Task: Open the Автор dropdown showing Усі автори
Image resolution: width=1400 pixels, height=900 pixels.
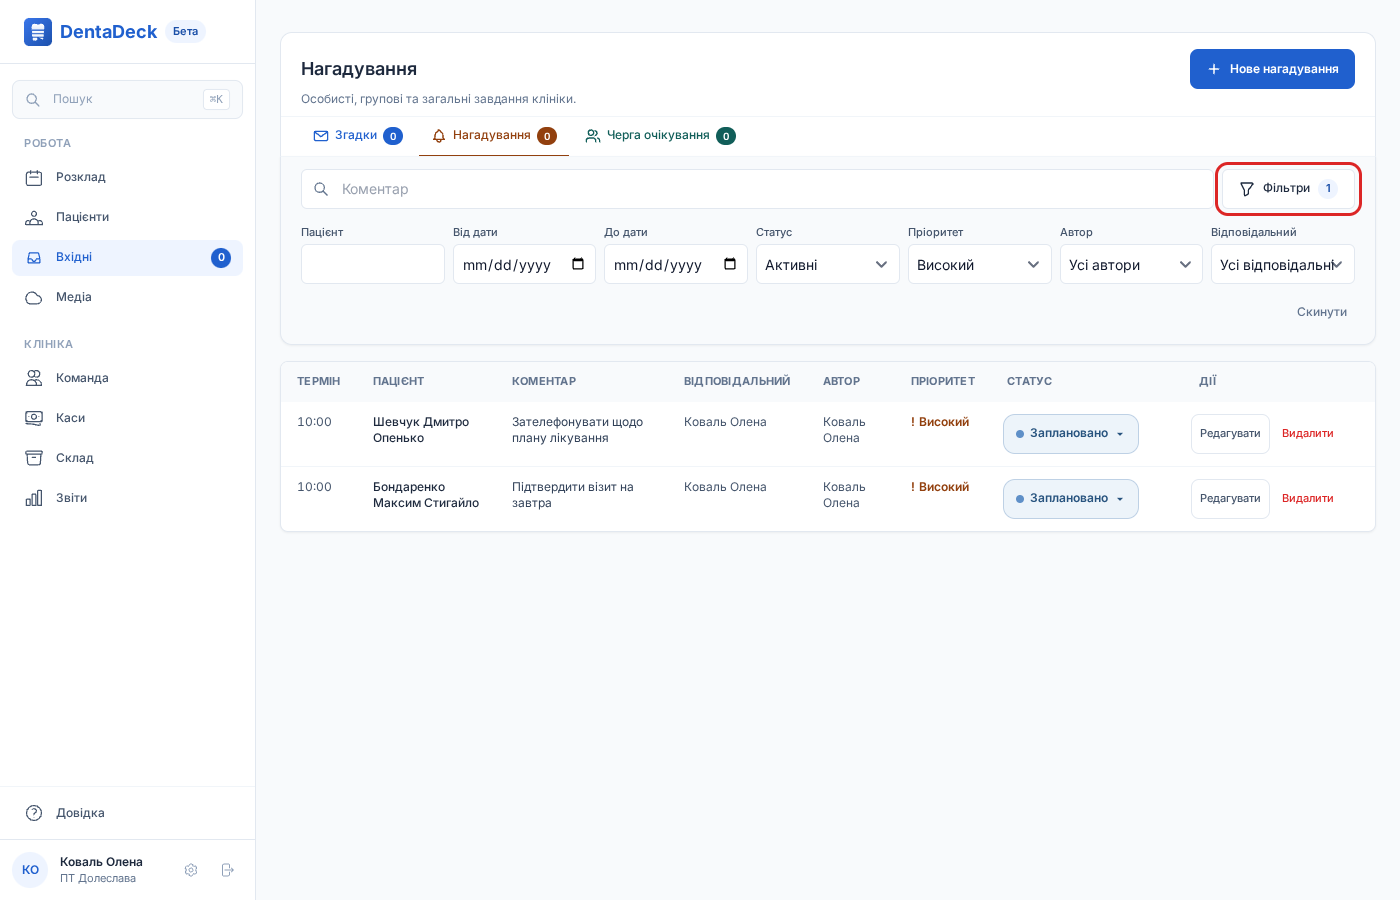Action: (1131, 265)
